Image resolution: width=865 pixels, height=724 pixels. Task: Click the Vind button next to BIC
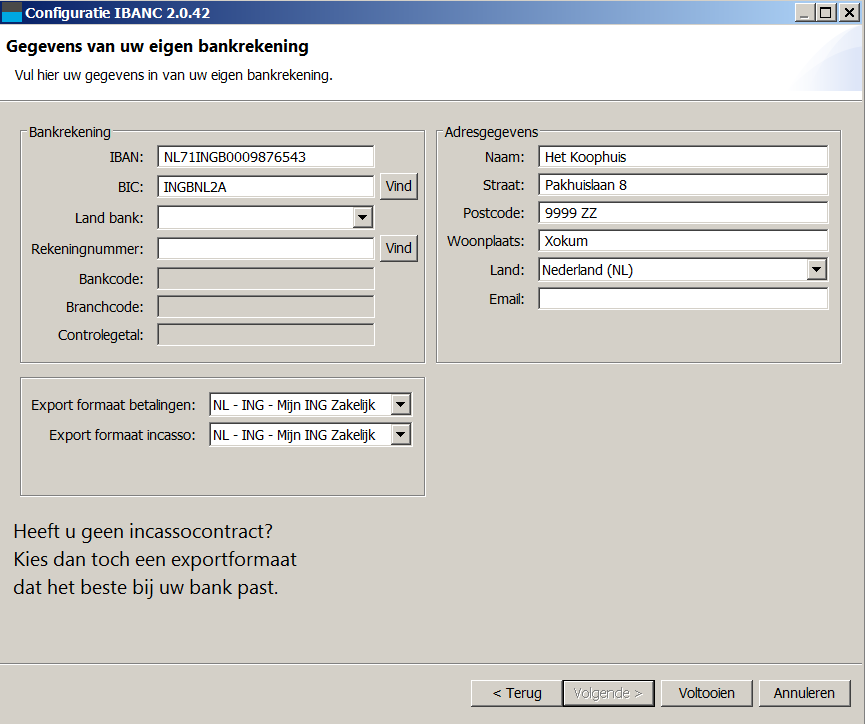(x=399, y=186)
